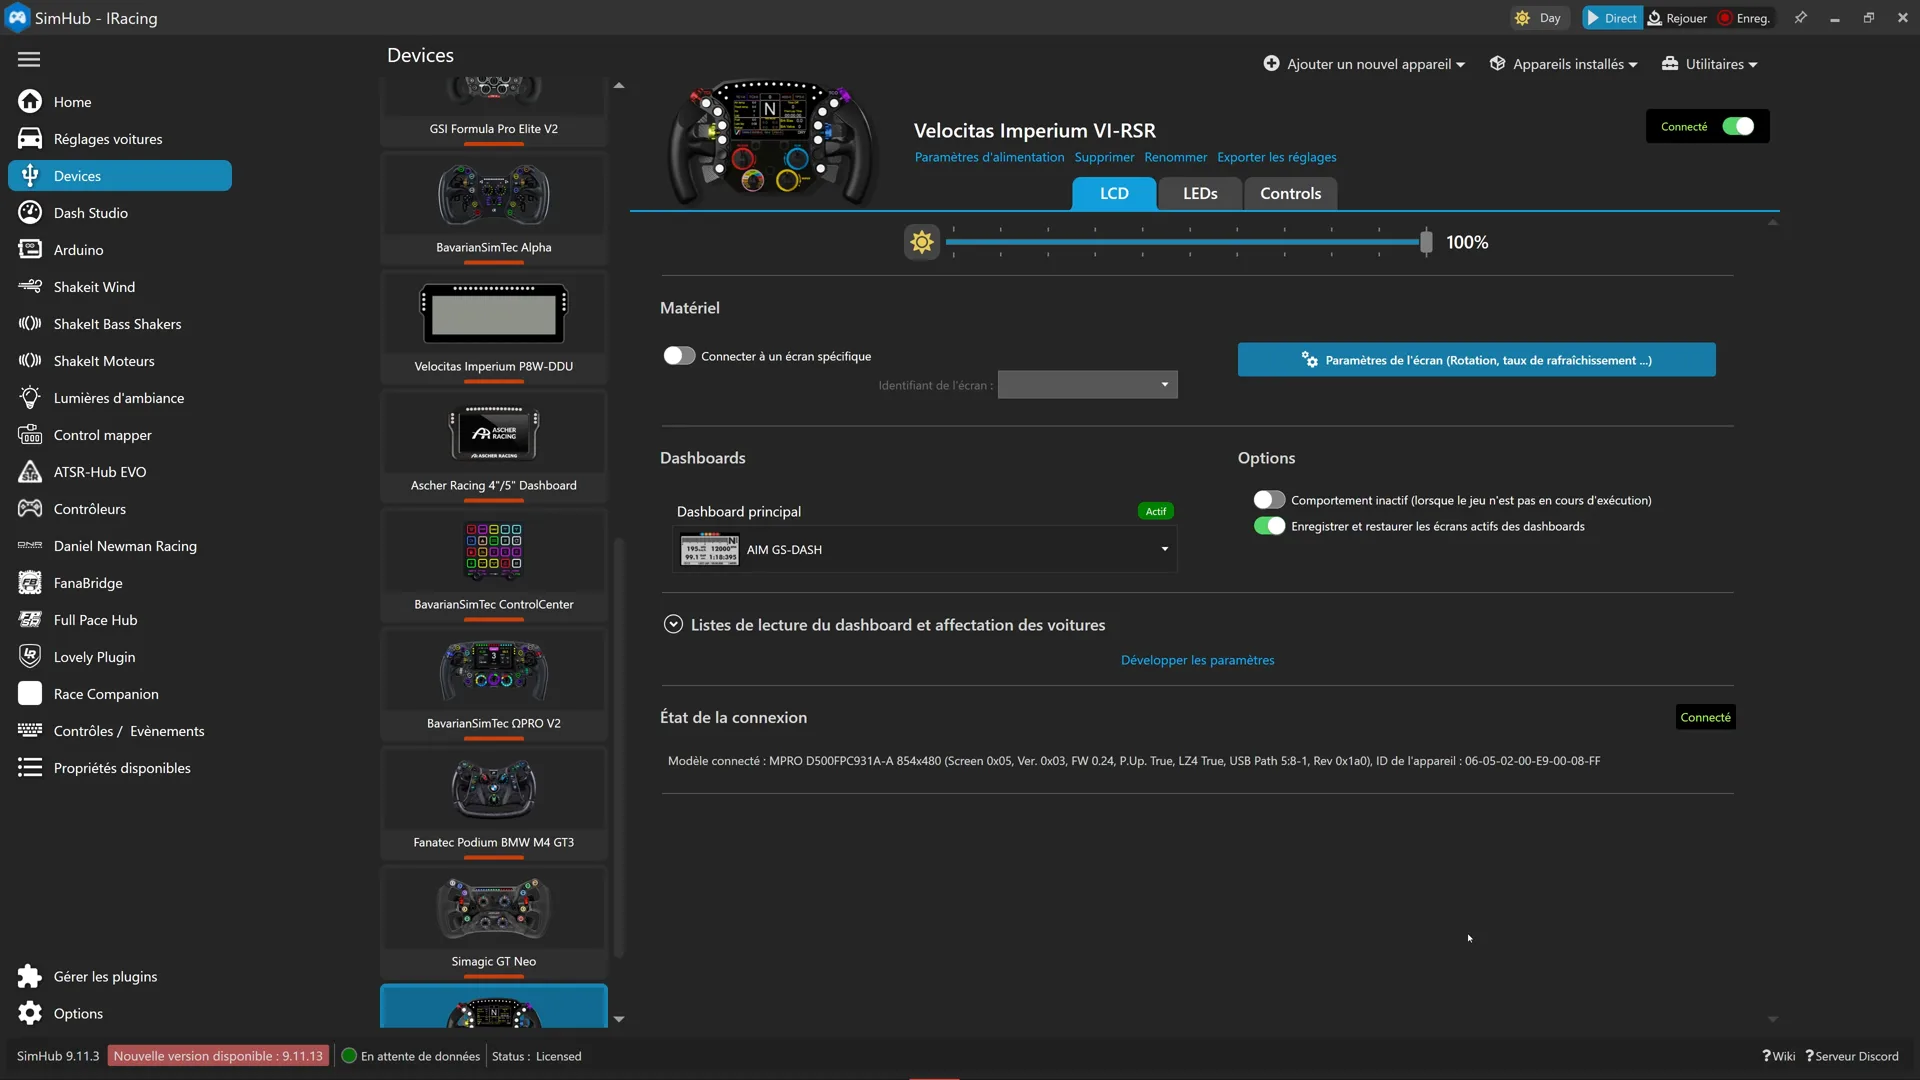This screenshot has width=1920, height=1080.
Task: Click Paramètres d'alimentation link
Action: (989, 157)
